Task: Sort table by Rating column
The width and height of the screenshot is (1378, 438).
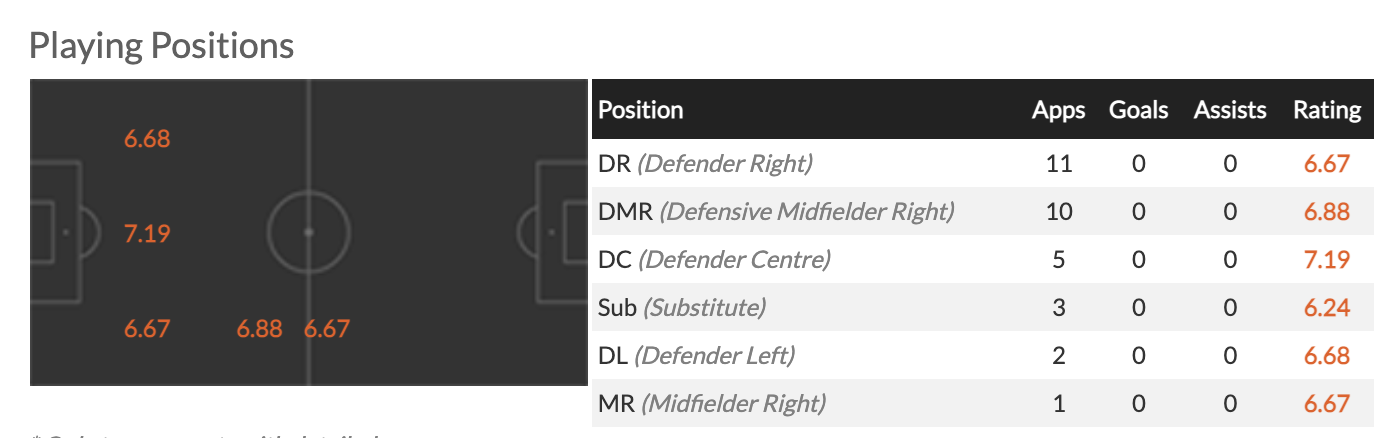Action: click(x=1327, y=110)
